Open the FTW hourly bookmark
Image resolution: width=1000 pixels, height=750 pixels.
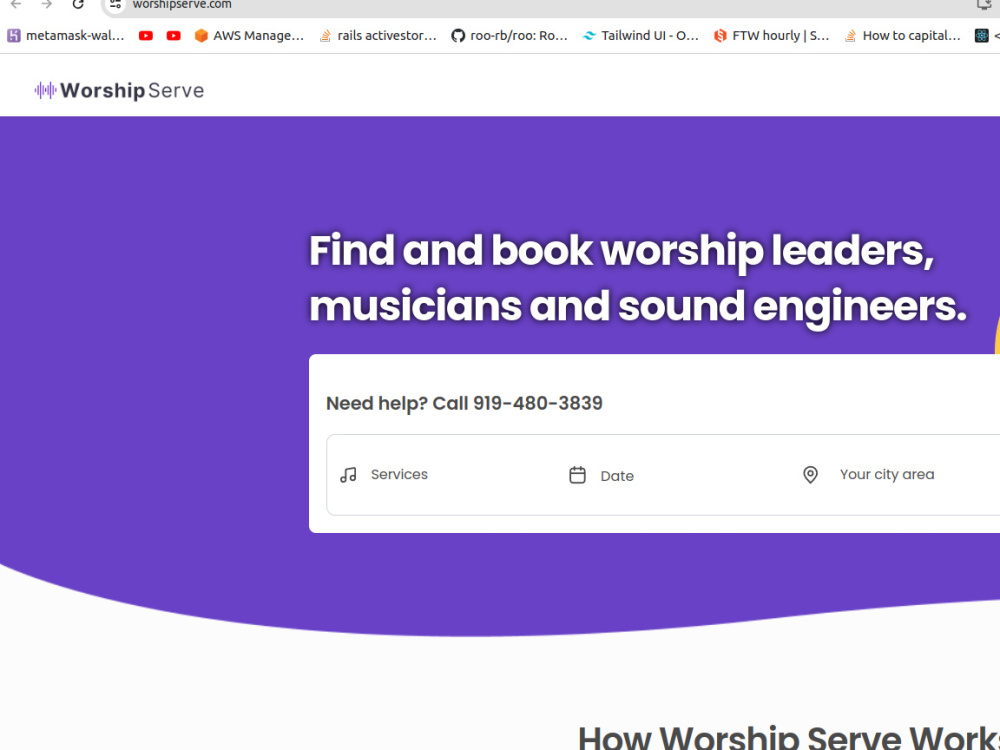[772, 36]
